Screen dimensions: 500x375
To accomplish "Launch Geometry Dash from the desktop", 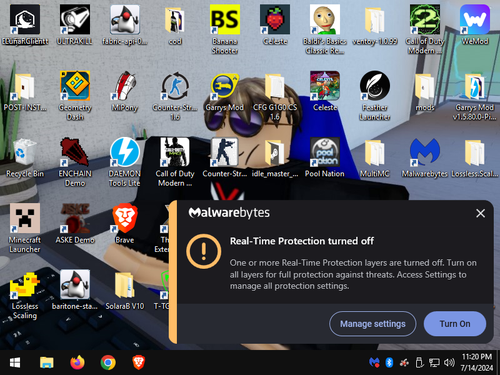I will [x=75, y=96].
